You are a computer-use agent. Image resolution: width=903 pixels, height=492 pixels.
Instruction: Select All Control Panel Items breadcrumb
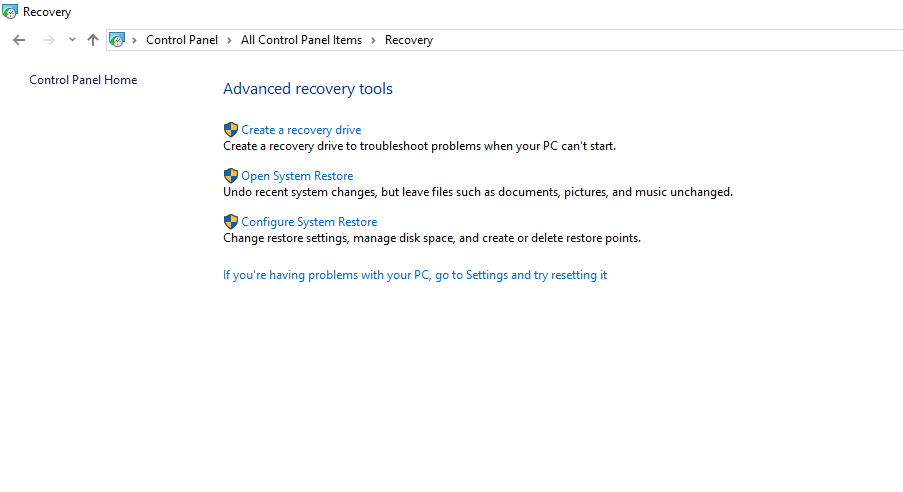[x=301, y=40]
